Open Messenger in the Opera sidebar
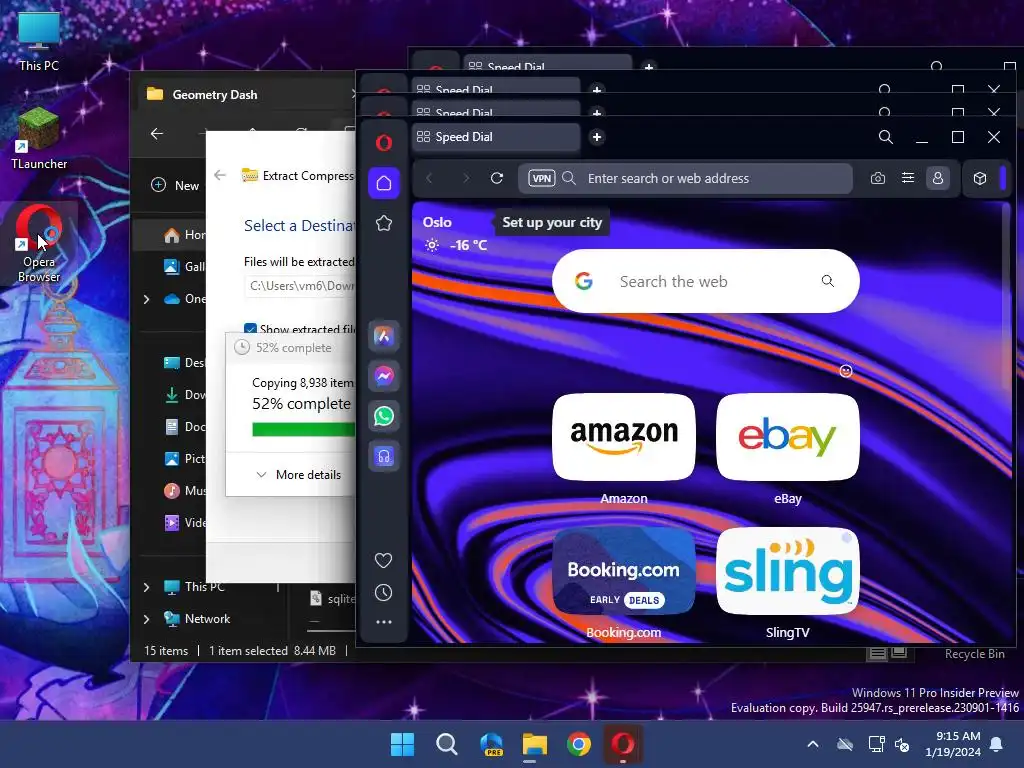 click(384, 376)
